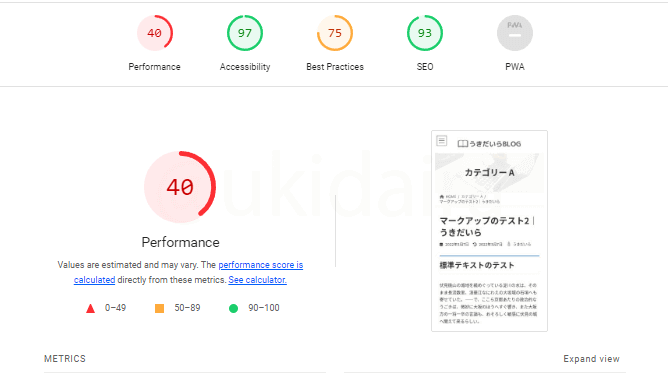The image size is (668, 376).
Task: Open the "performance score is calculated" link
Action: (x=188, y=272)
